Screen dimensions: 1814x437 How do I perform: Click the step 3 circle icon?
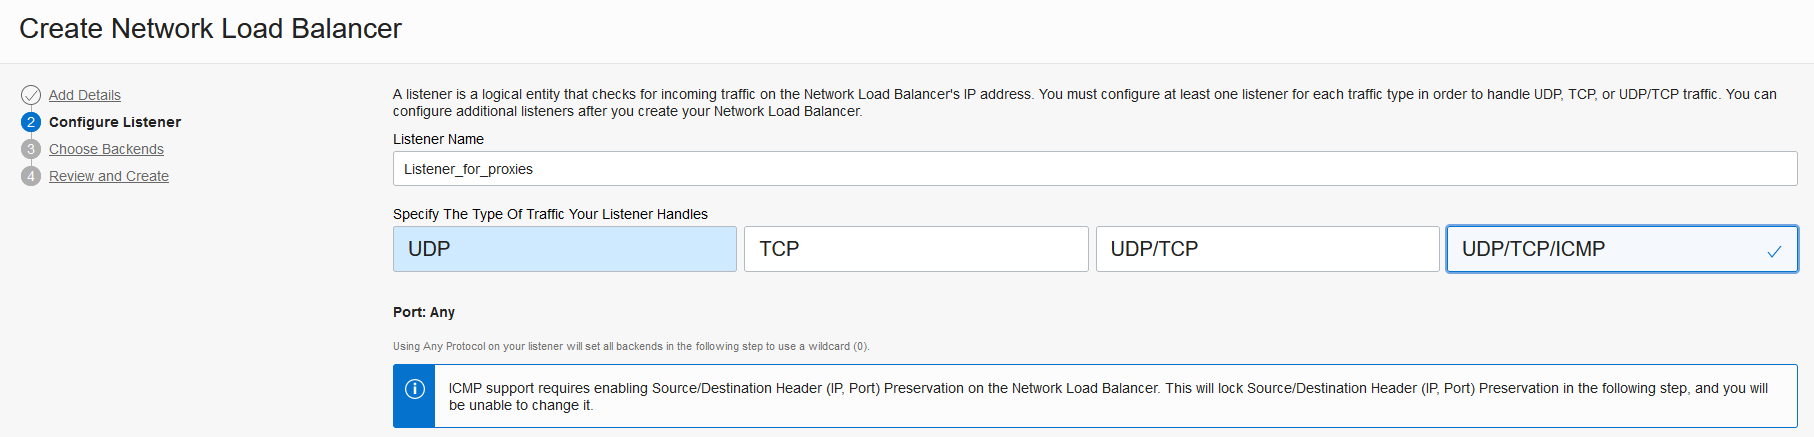pyautogui.click(x=31, y=149)
